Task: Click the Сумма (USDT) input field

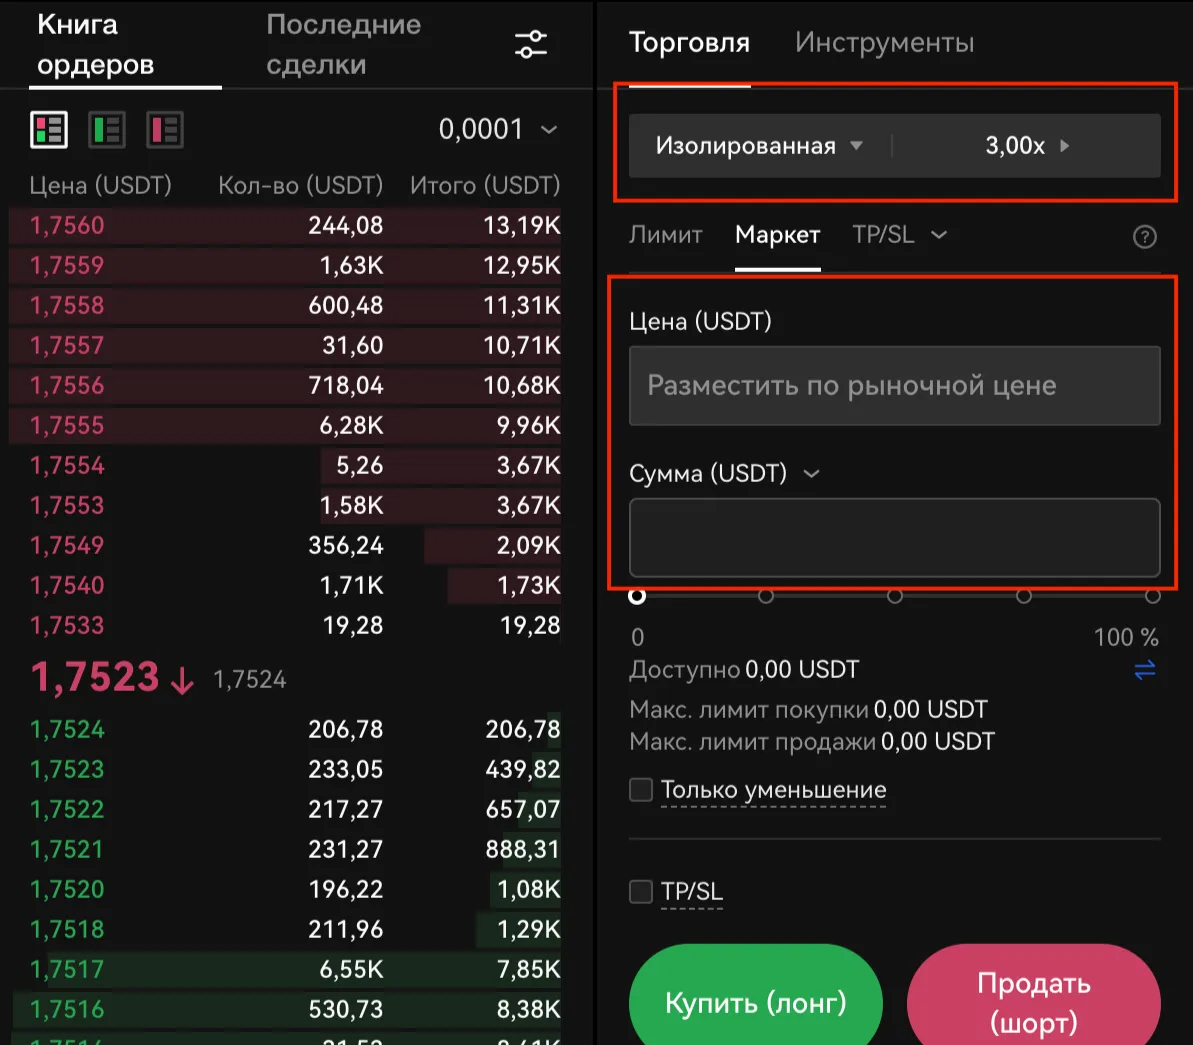Action: pos(895,537)
